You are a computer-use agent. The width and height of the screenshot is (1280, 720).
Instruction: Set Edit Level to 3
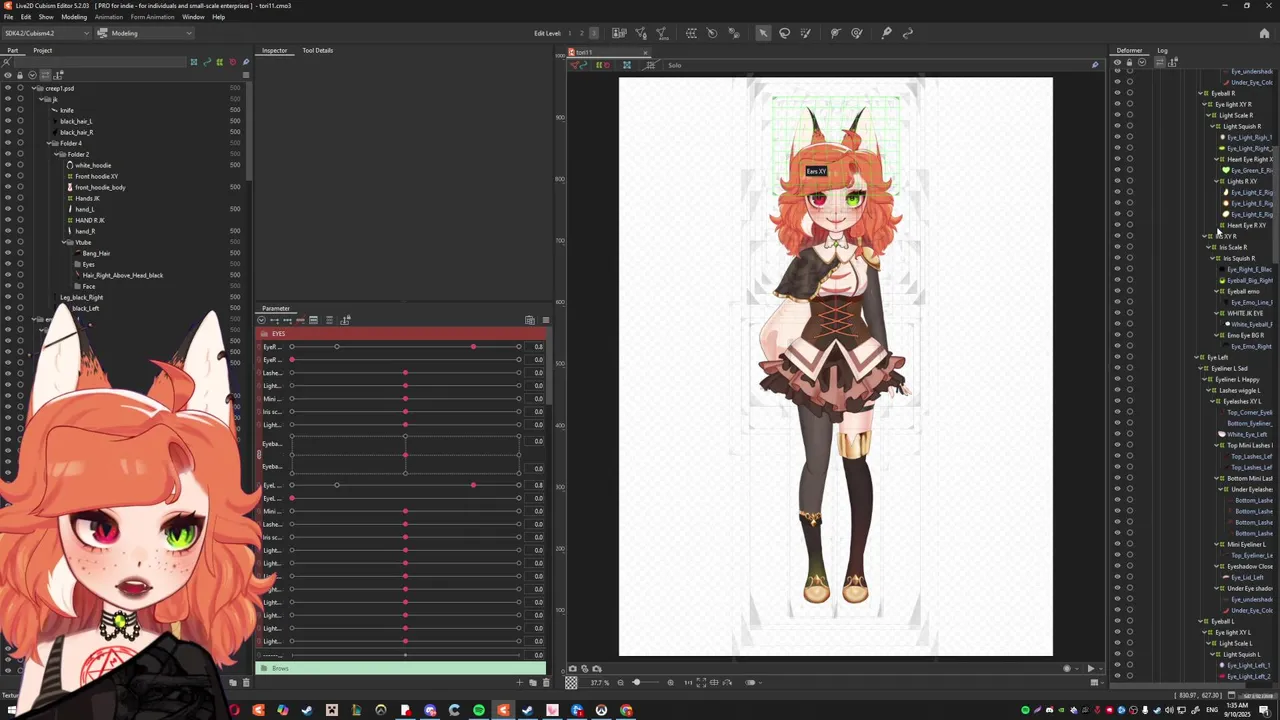coord(595,33)
